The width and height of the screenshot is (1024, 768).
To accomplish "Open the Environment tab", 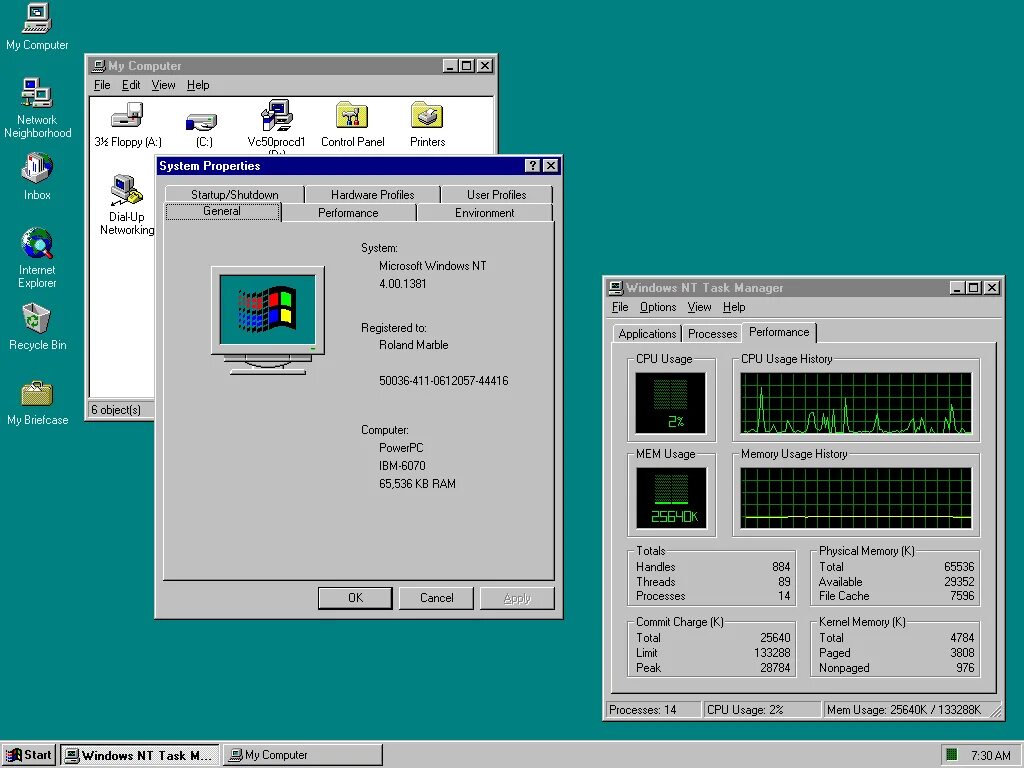I will click(x=485, y=213).
